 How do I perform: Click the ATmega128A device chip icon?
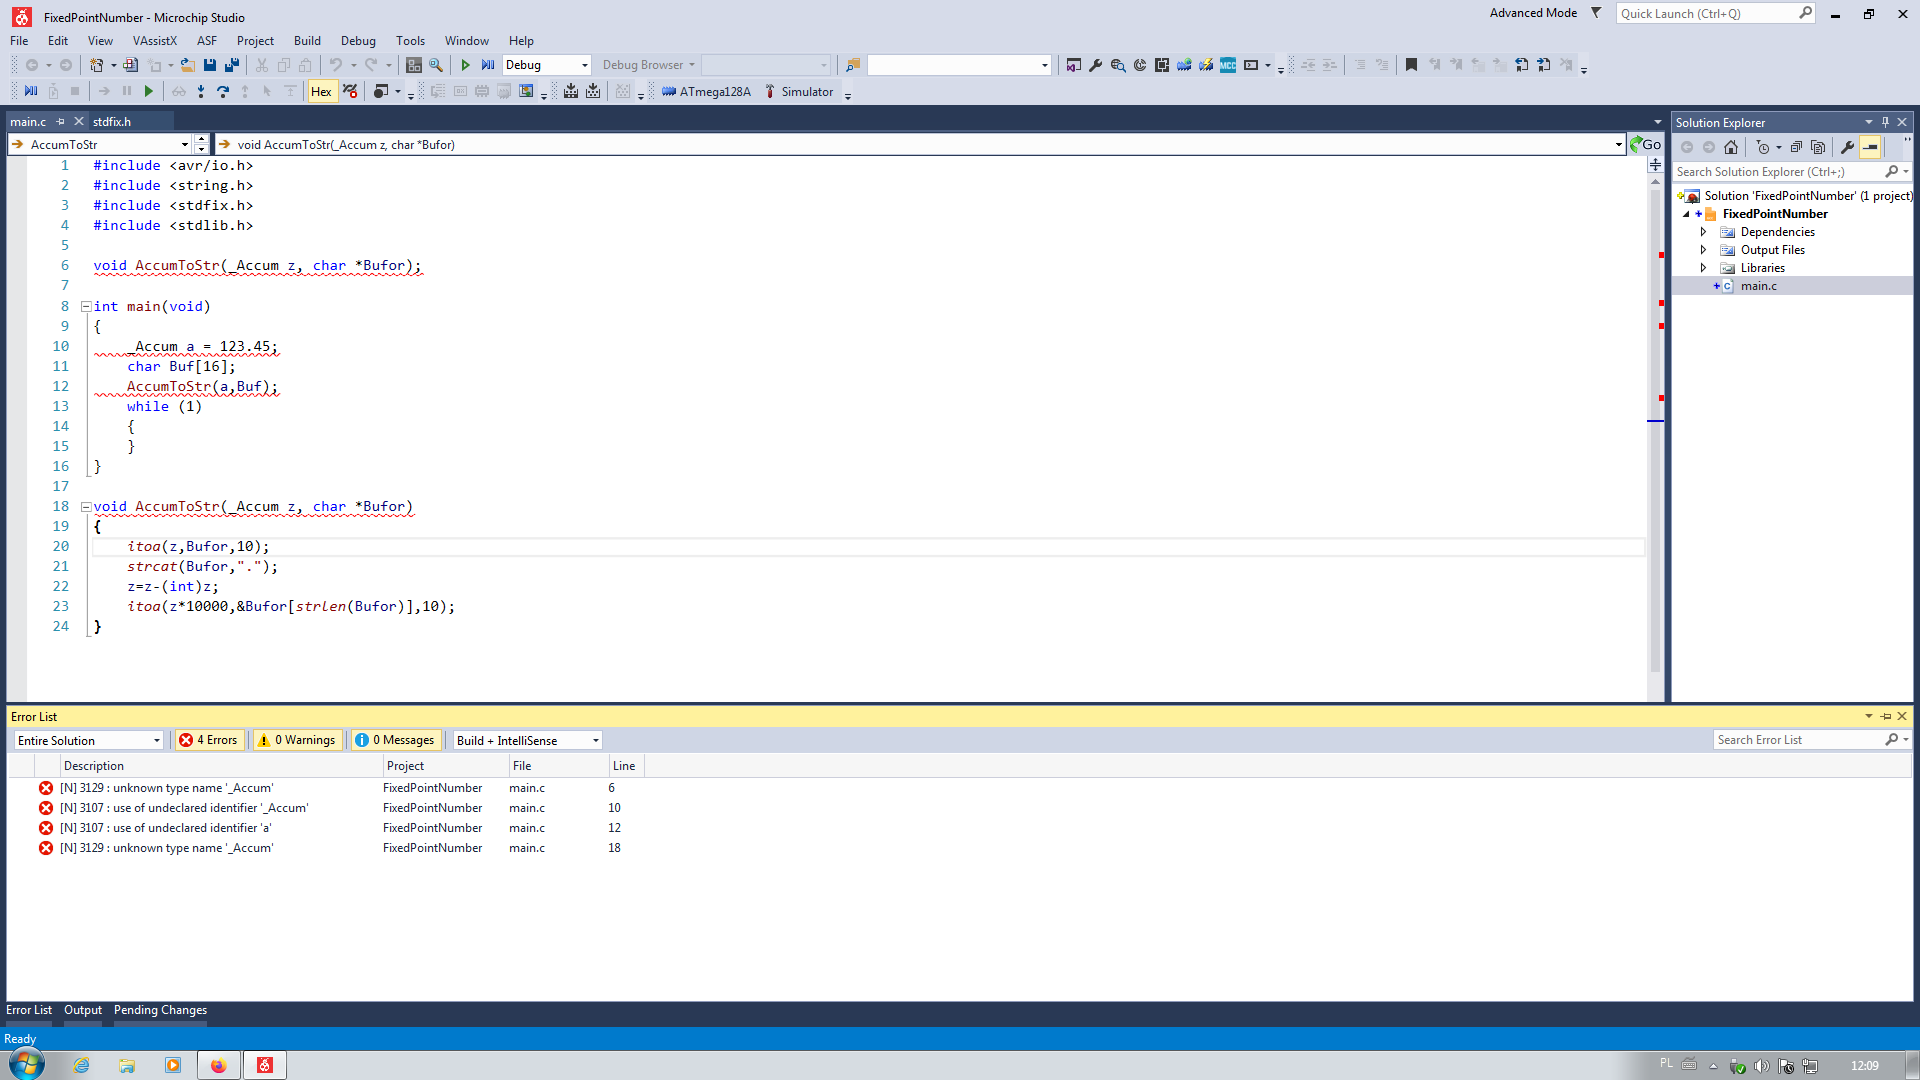coord(669,92)
